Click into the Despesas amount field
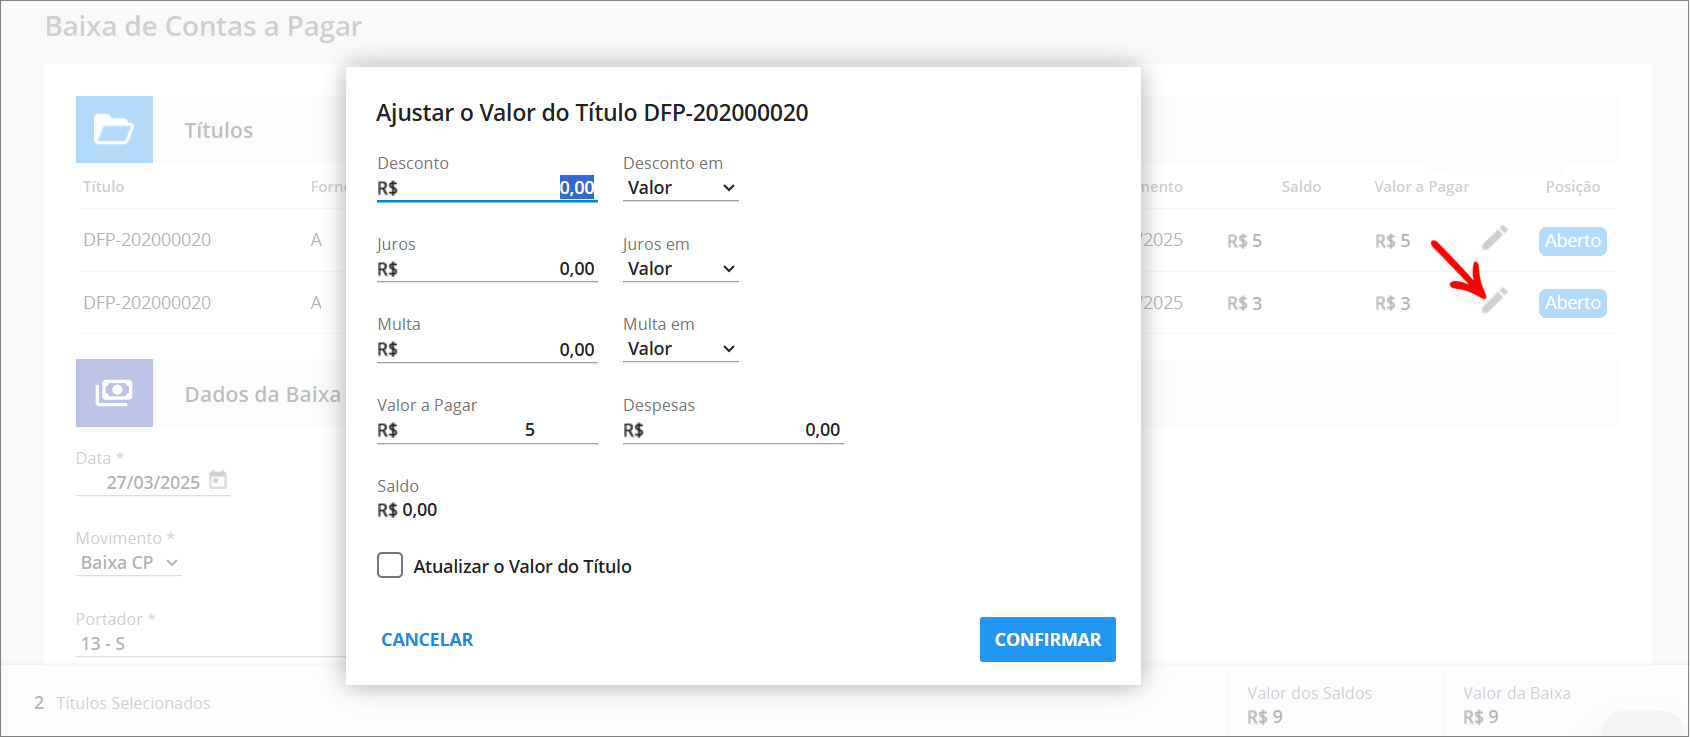The width and height of the screenshot is (1690, 737). click(x=733, y=430)
